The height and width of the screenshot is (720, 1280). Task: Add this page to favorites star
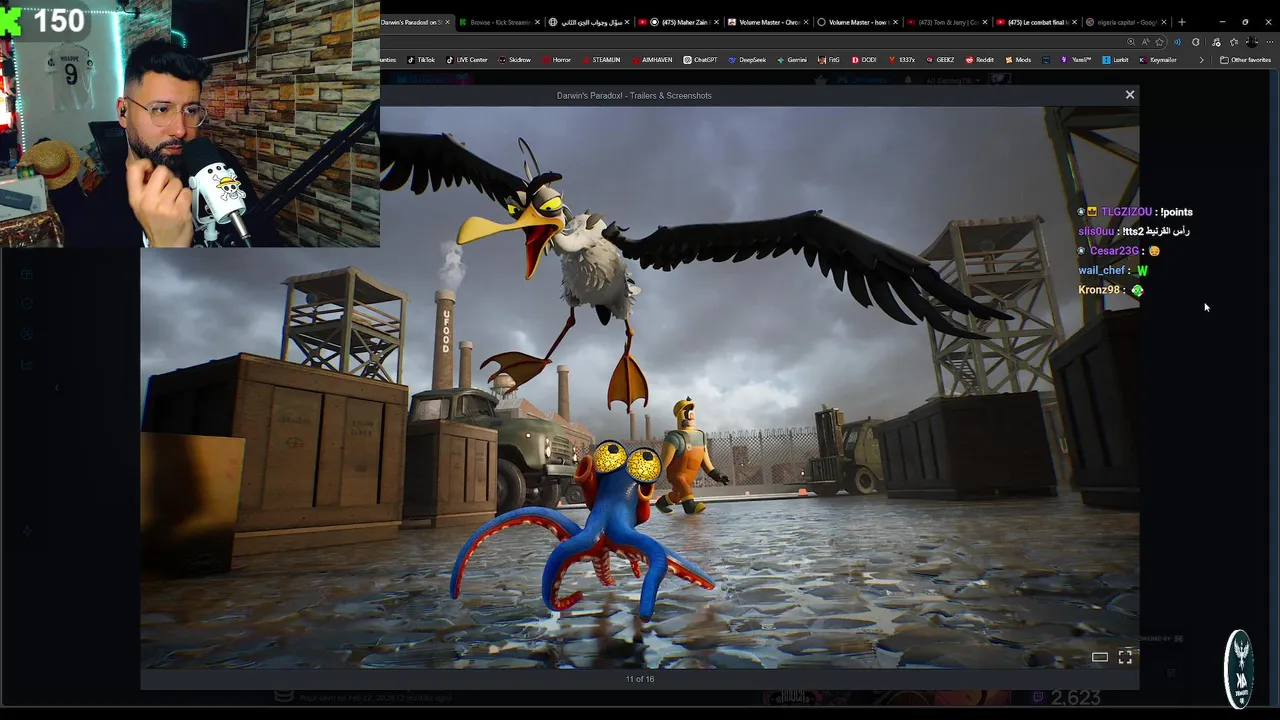[1159, 42]
